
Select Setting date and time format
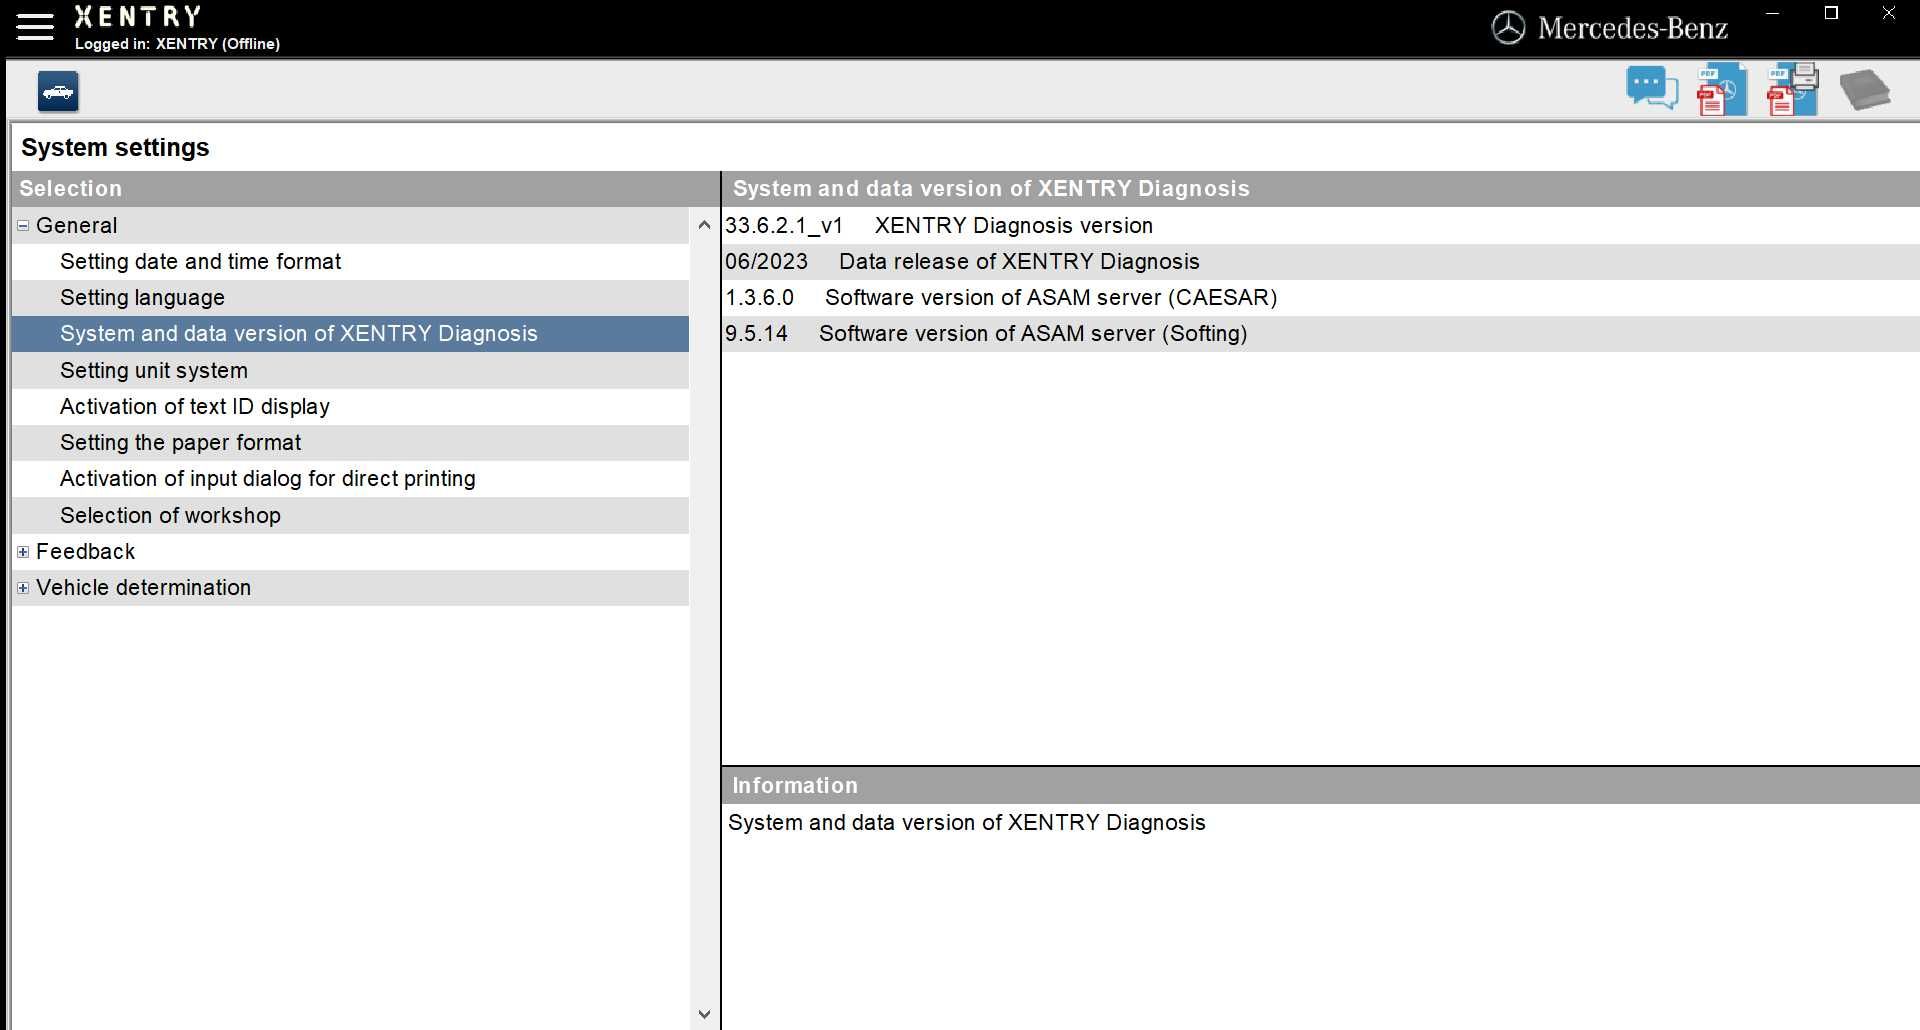350,262
